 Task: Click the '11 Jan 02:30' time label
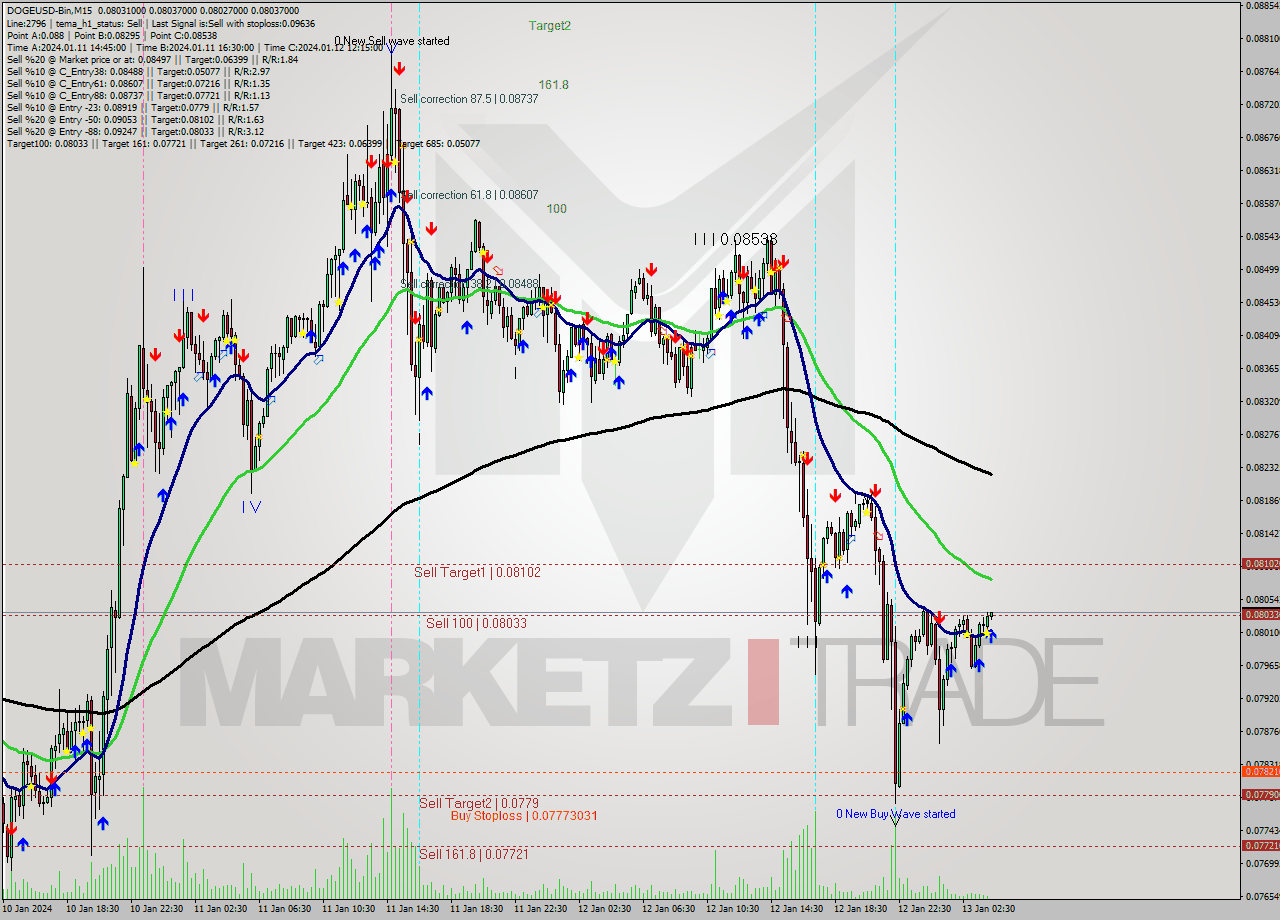(x=220, y=909)
